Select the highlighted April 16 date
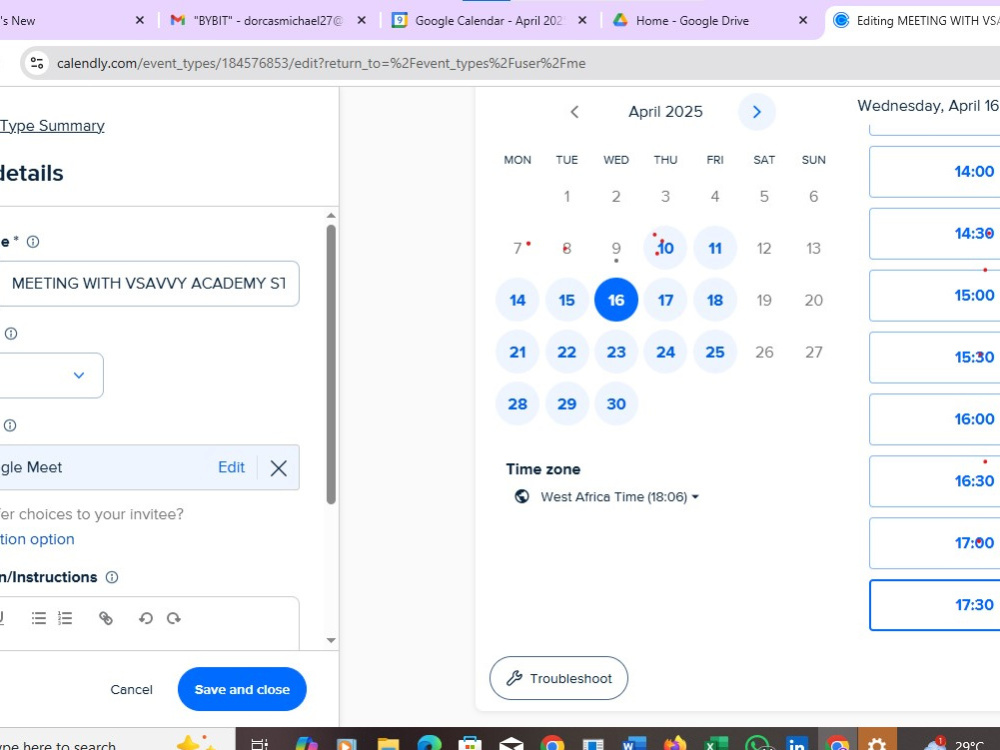This screenshot has width=1000, height=750. pyautogui.click(x=616, y=300)
